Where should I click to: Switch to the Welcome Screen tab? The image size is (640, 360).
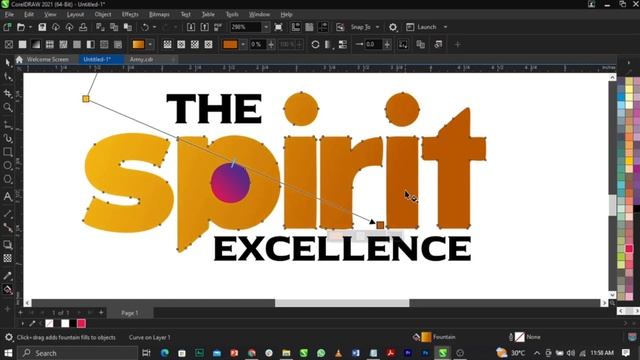click(47, 60)
